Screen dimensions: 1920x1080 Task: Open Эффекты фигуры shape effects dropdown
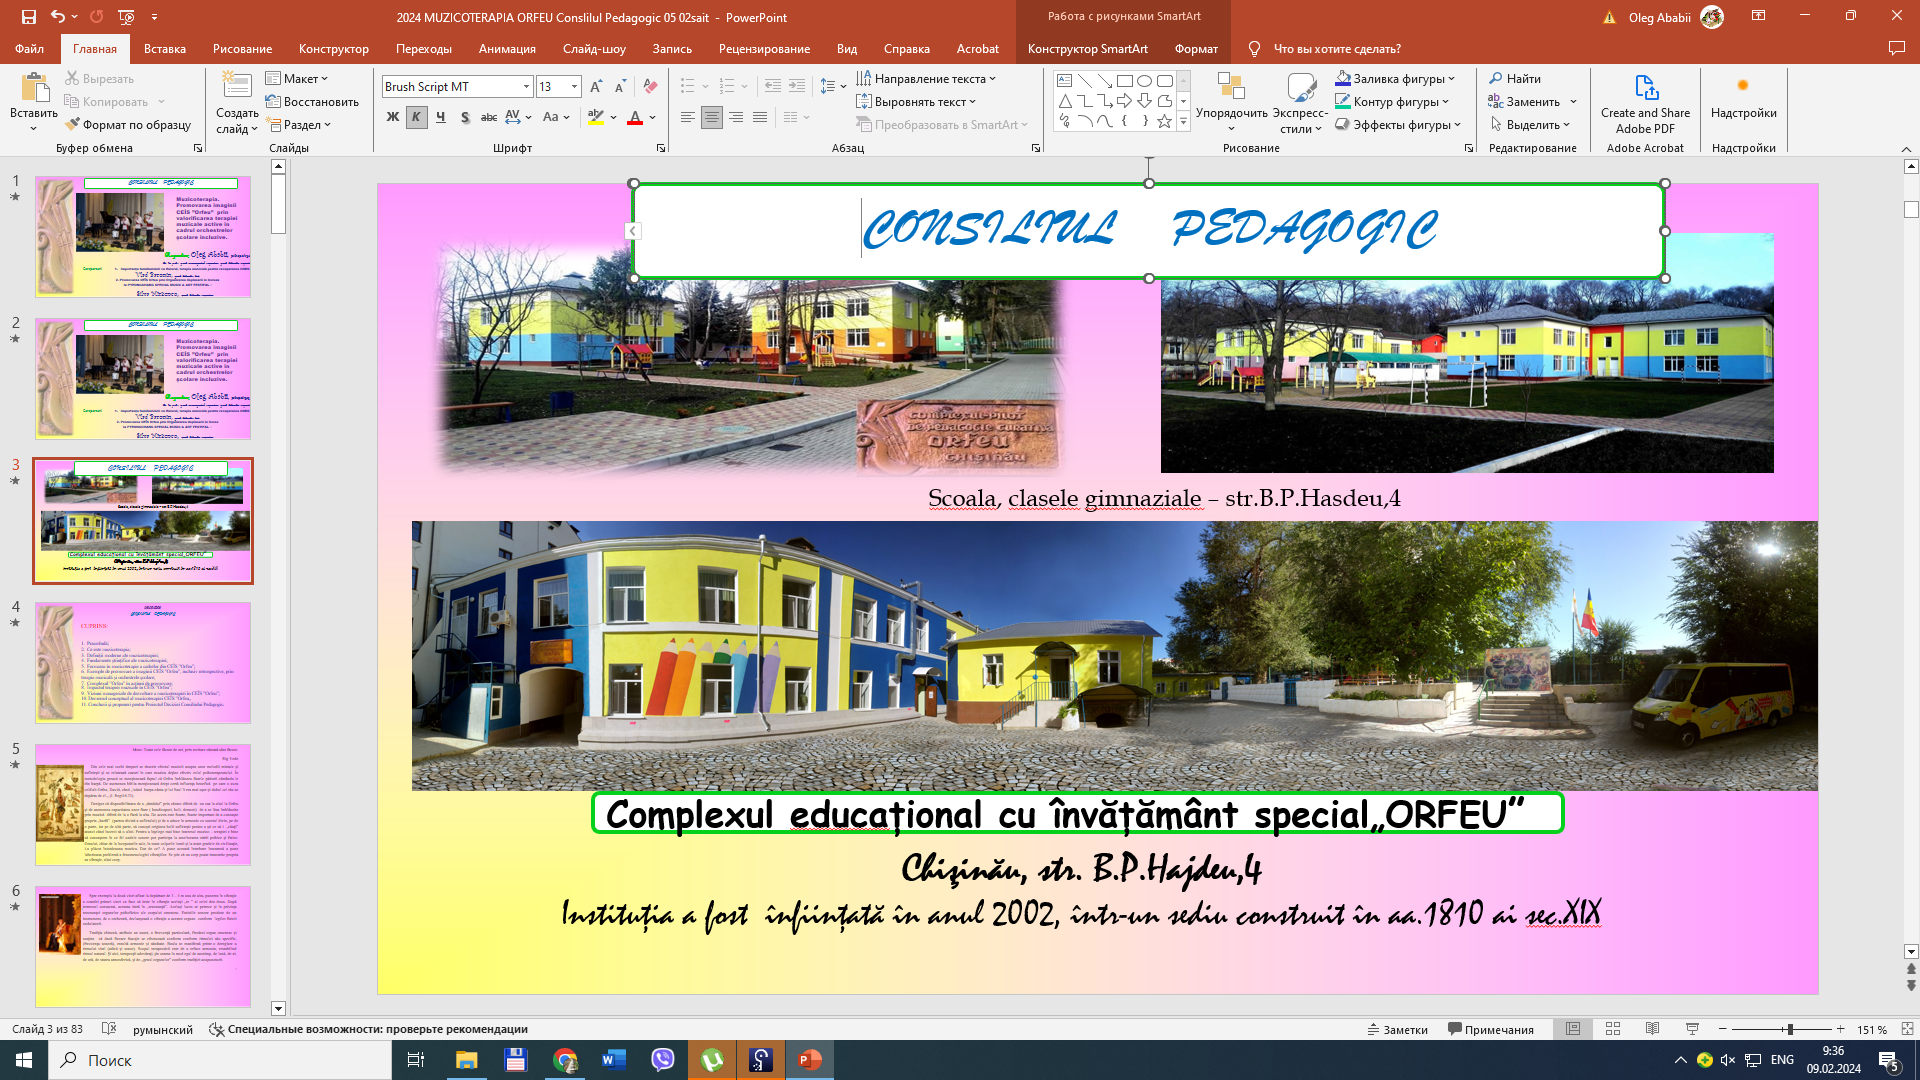click(1399, 125)
